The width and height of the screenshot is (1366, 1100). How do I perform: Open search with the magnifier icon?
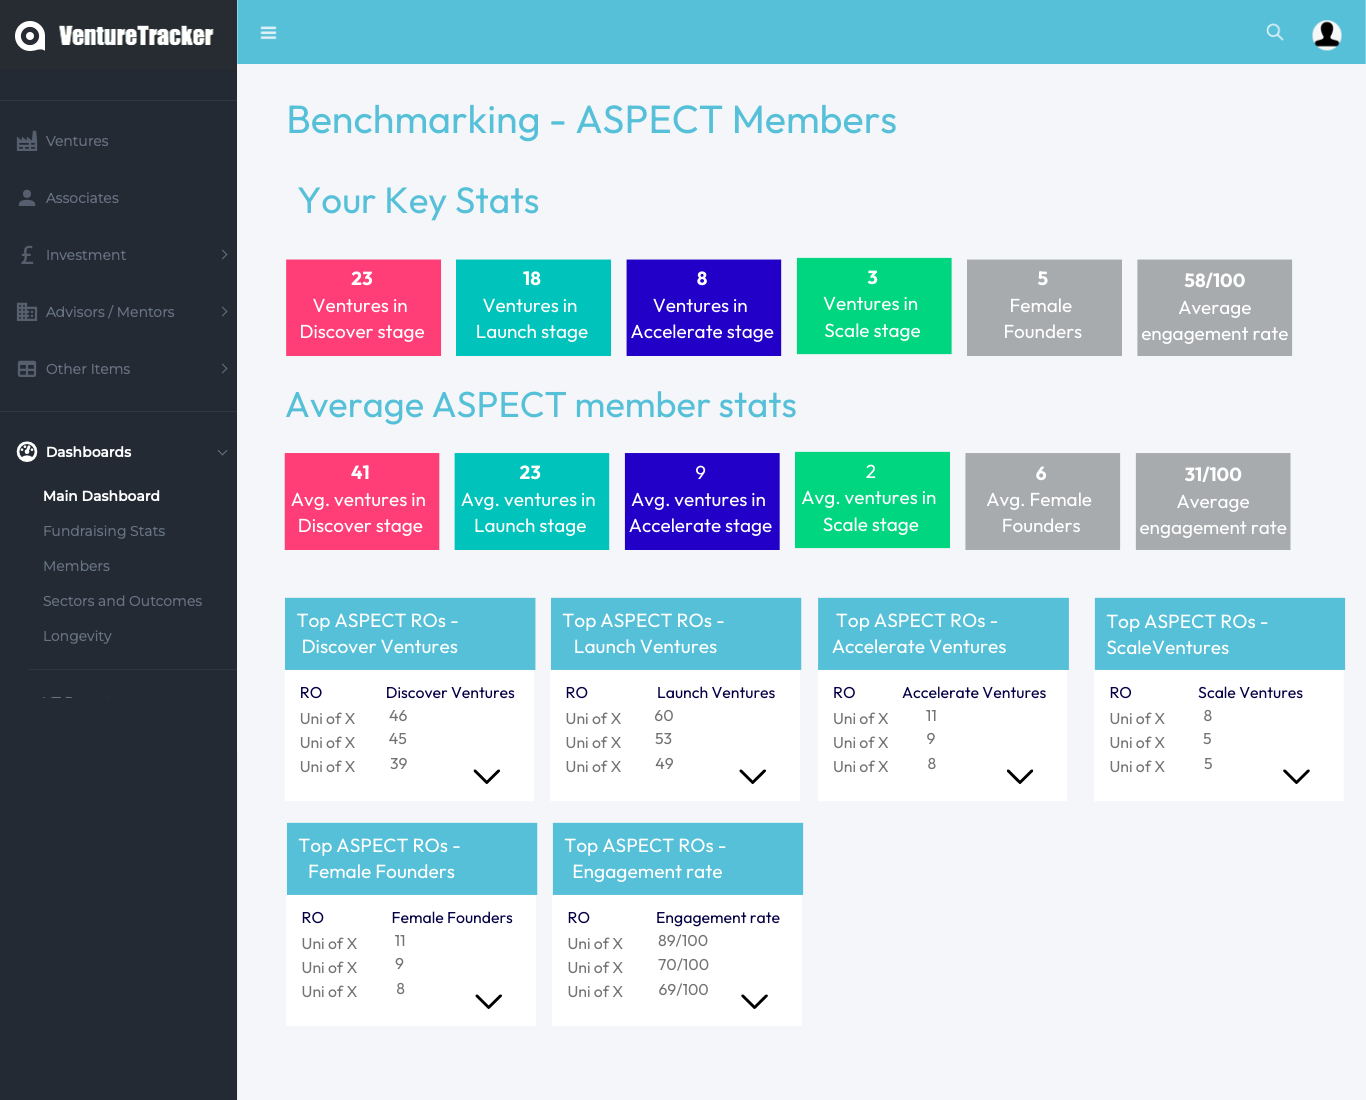tap(1274, 32)
